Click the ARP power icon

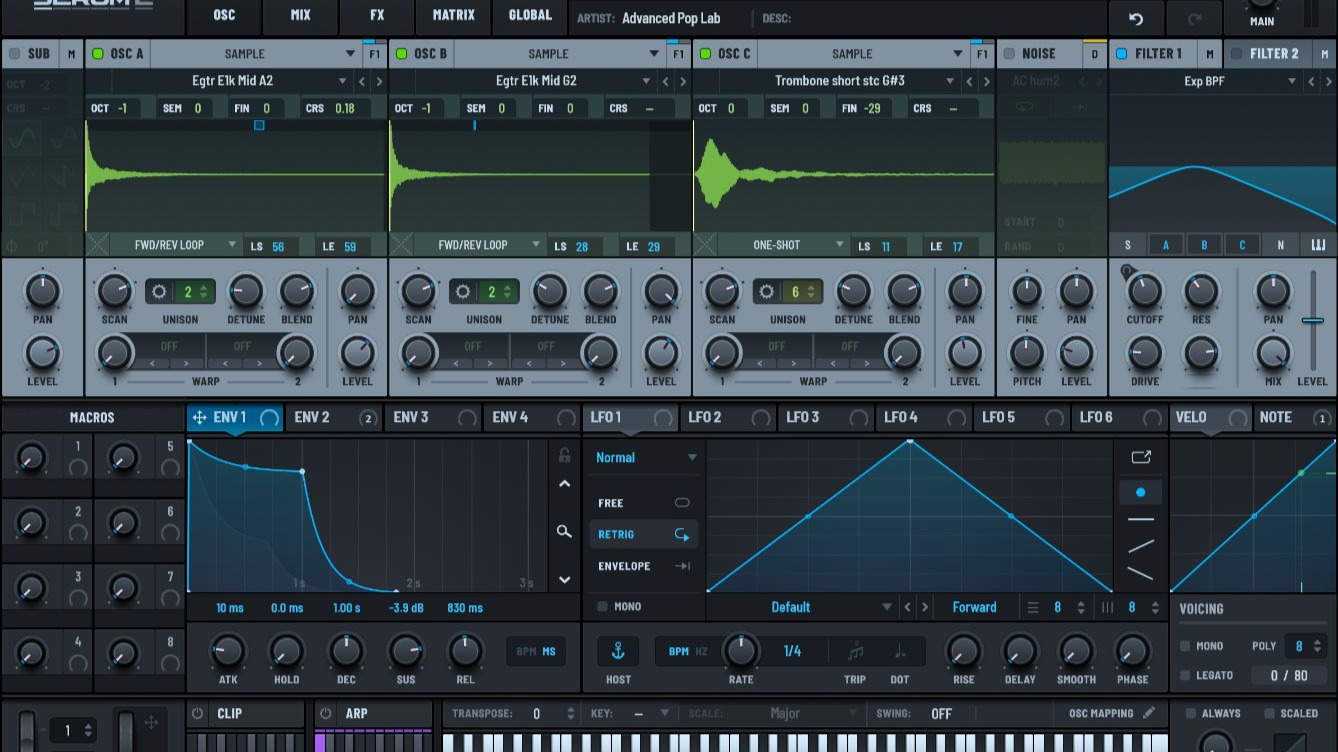[x=326, y=713]
